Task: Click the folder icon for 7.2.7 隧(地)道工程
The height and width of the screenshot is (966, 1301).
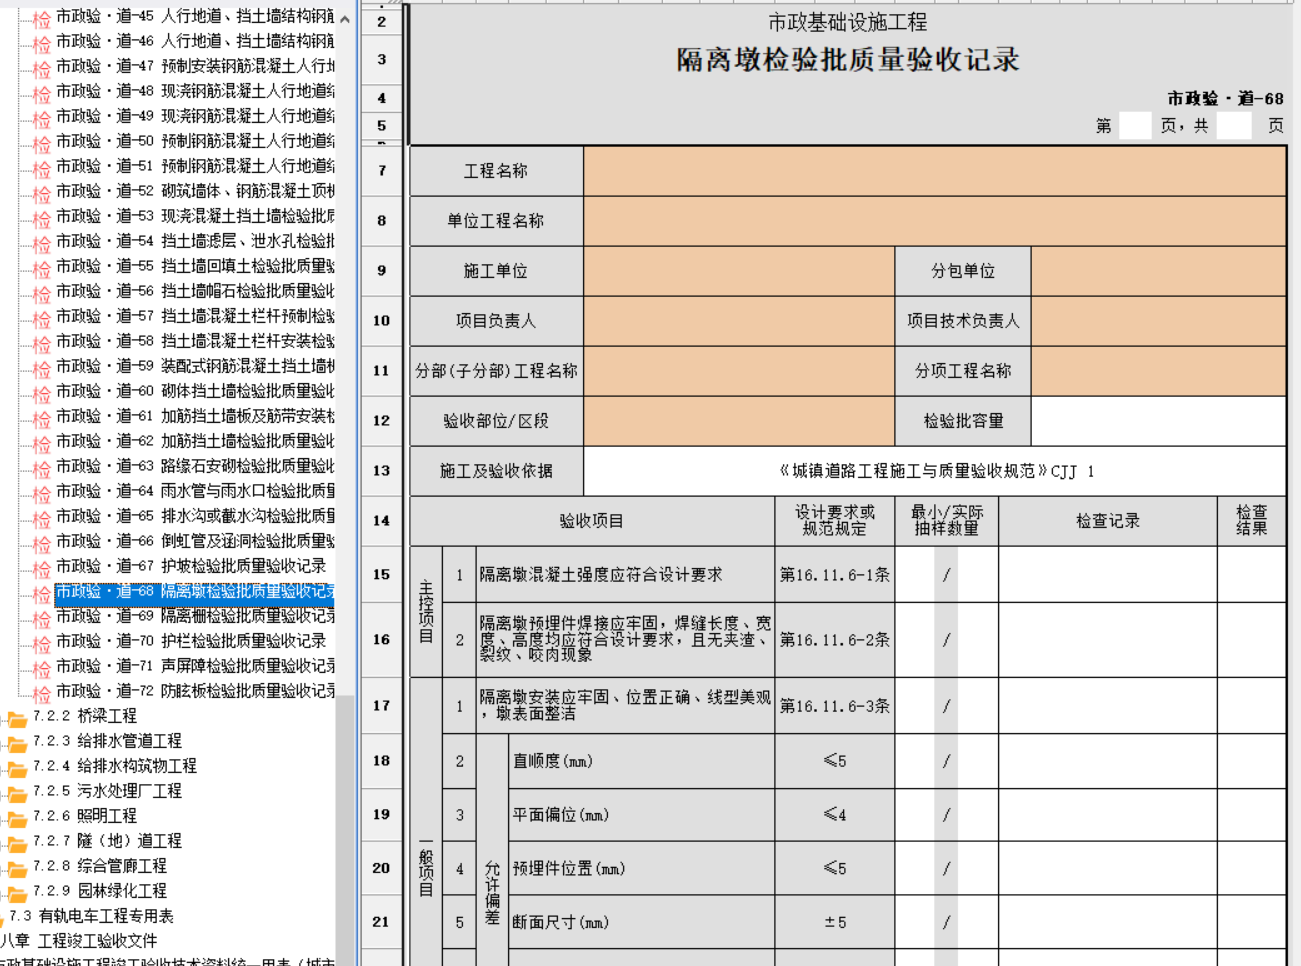Action: pyautogui.click(x=17, y=843)
